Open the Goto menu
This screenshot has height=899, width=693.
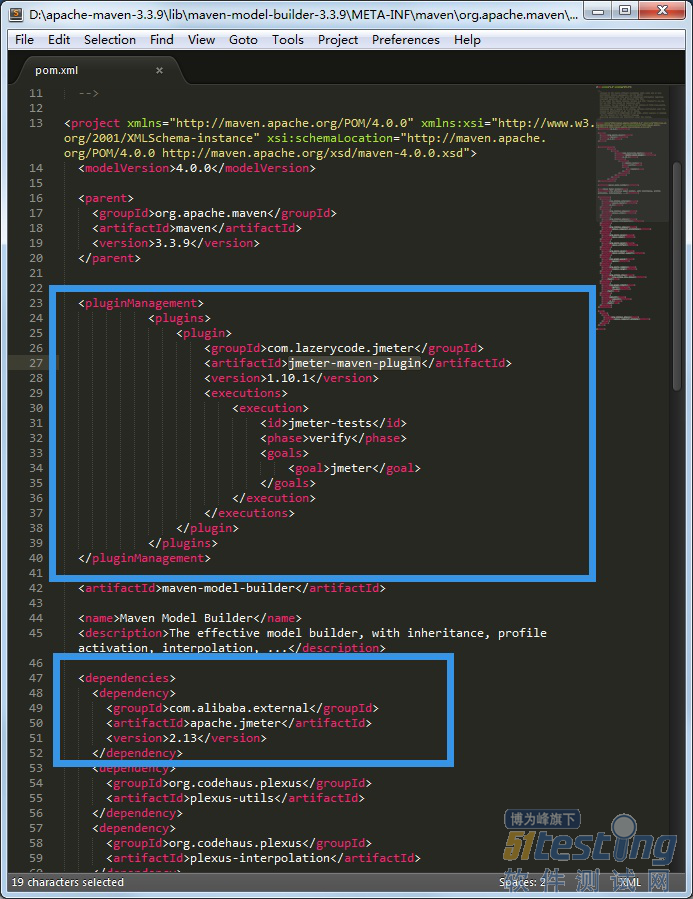click(243, 40)
